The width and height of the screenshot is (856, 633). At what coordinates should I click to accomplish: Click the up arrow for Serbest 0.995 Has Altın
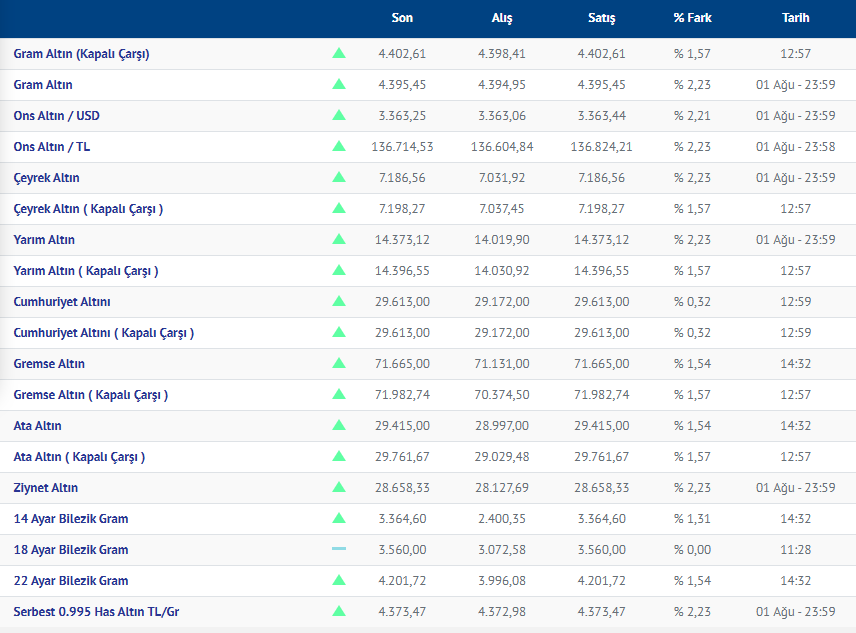coord(339,611)
